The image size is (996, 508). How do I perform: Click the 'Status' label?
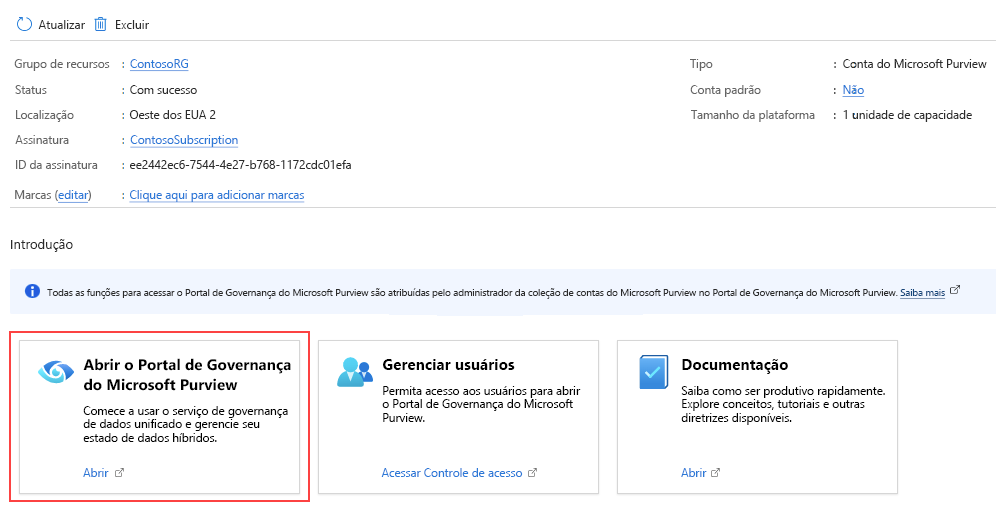31,90
